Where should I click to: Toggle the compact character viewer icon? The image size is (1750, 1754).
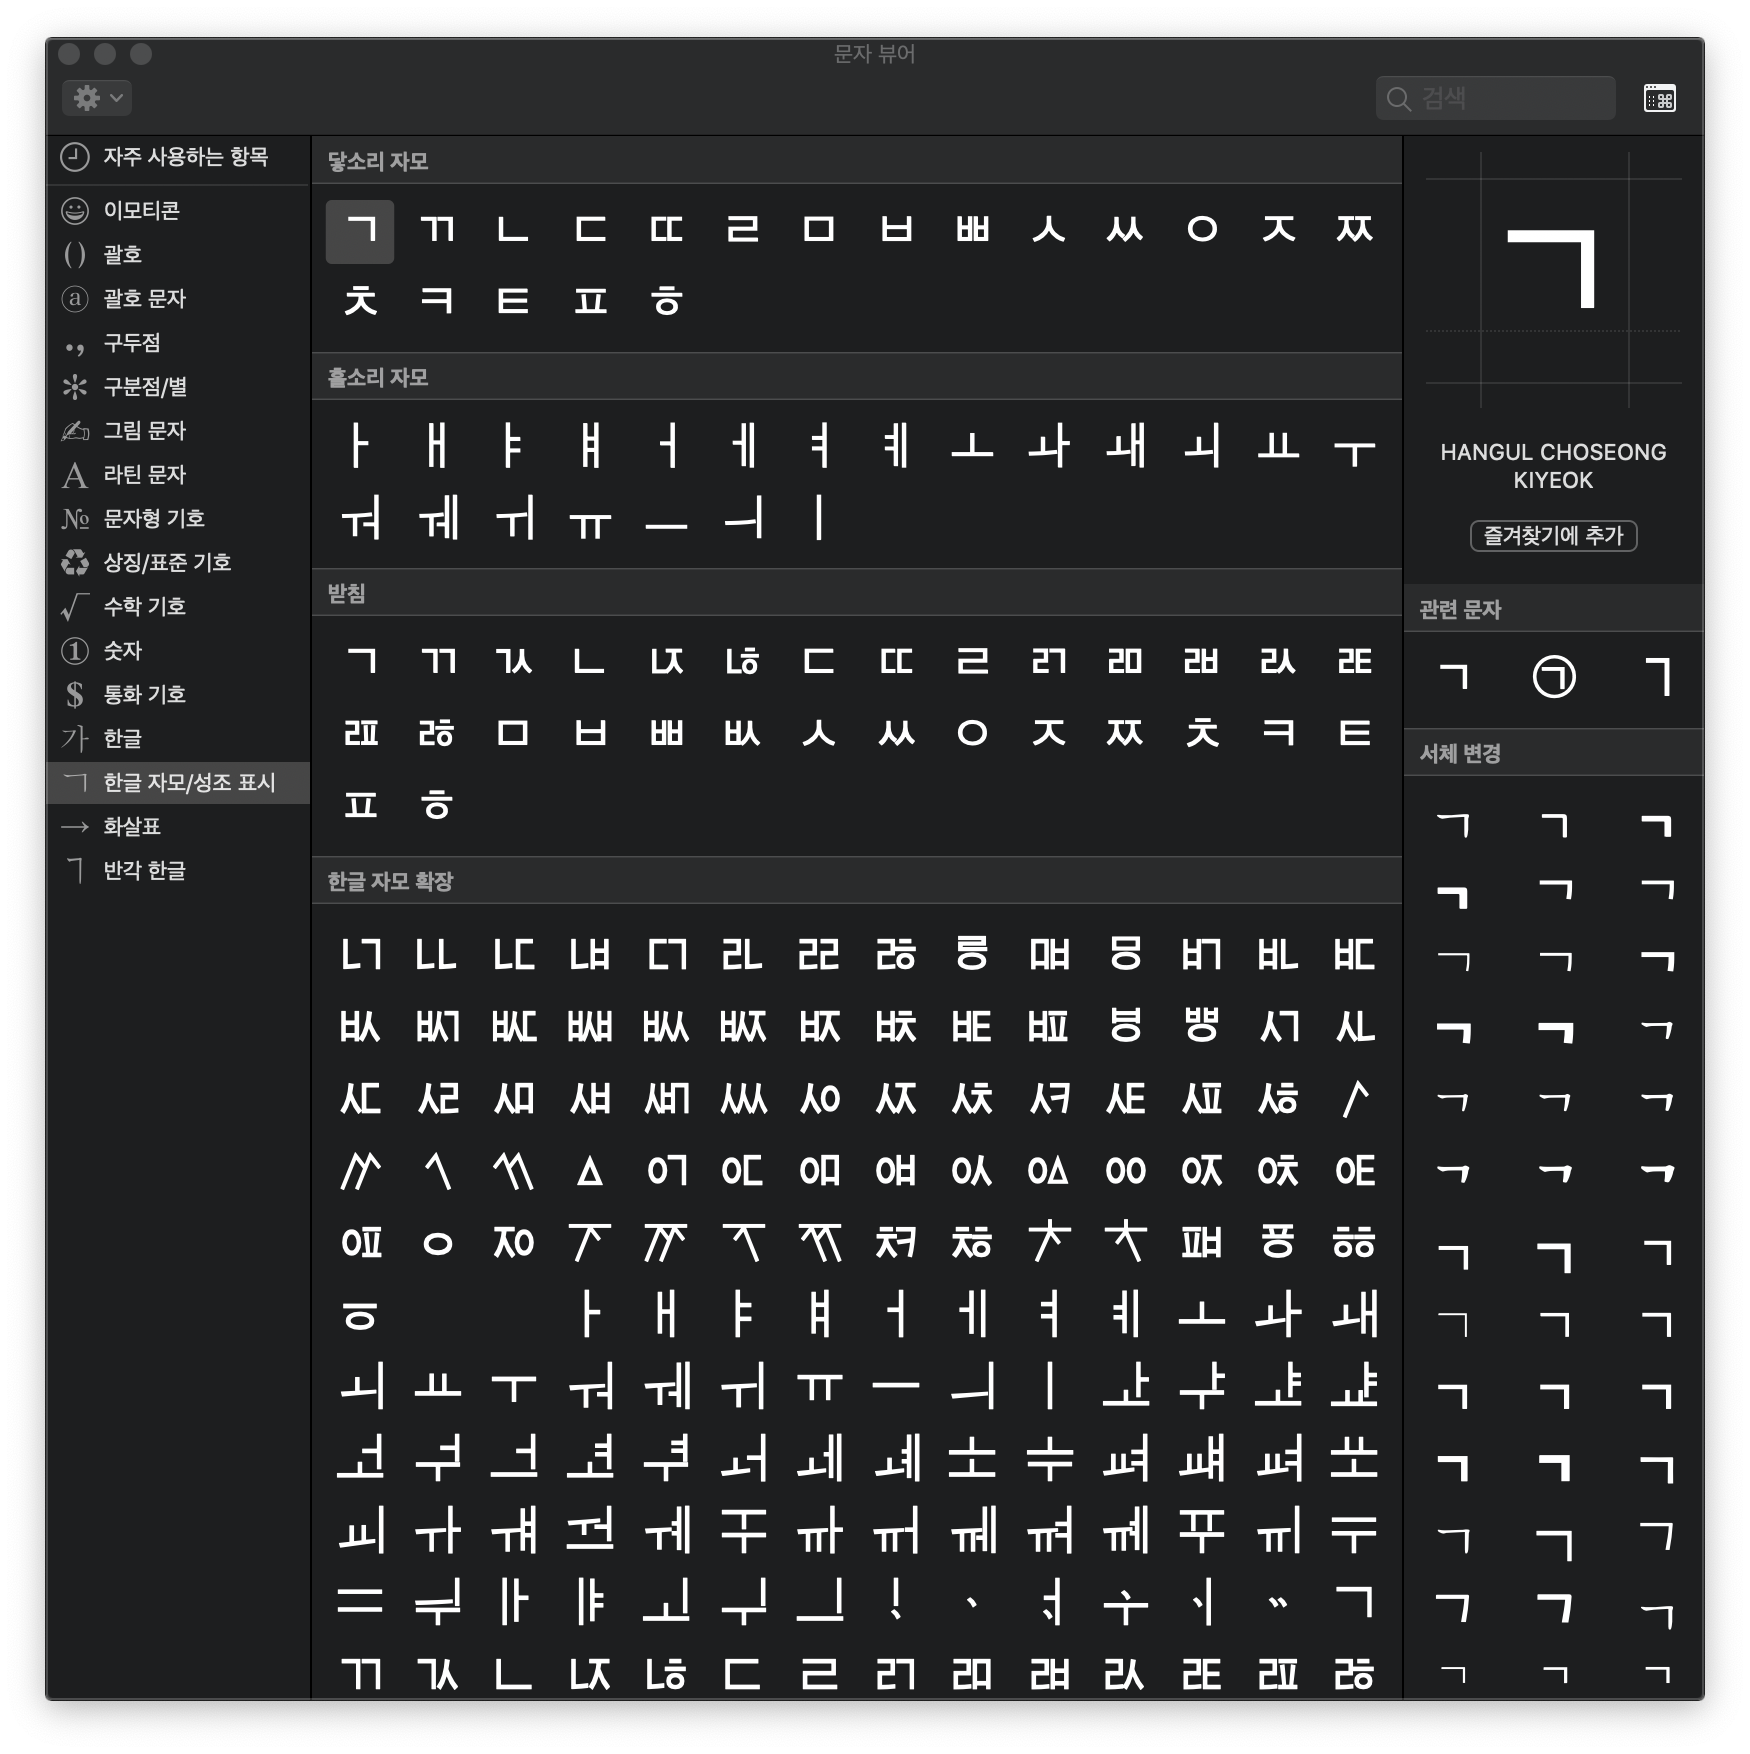1660,98
